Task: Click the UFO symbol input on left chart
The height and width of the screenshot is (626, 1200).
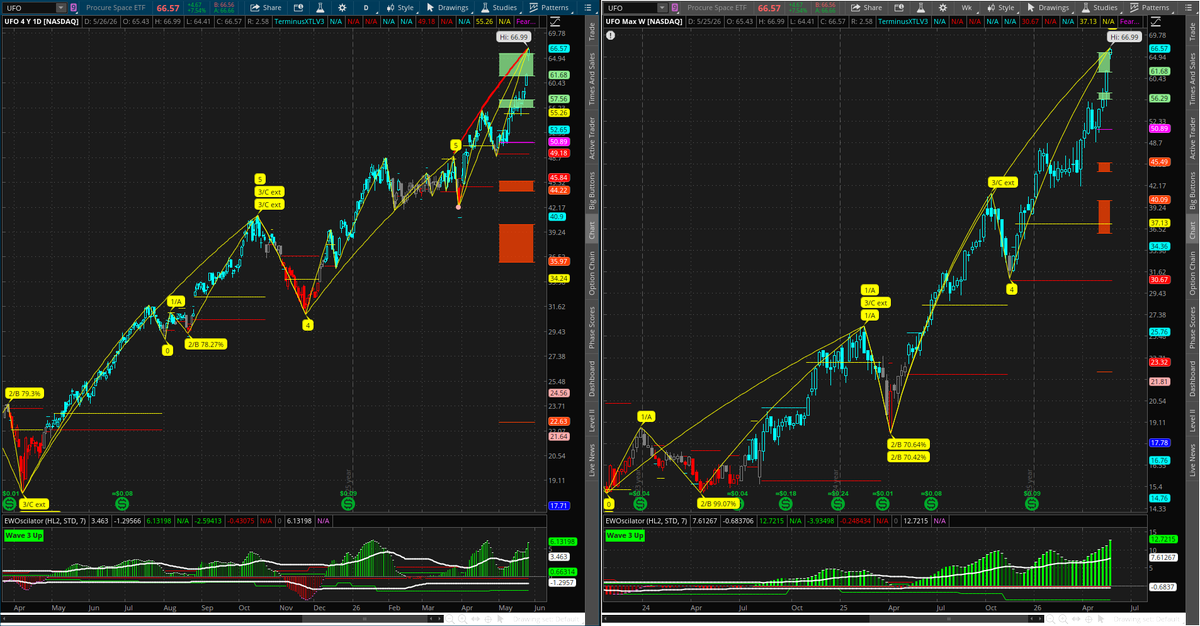Action: (x=28, y=8)
